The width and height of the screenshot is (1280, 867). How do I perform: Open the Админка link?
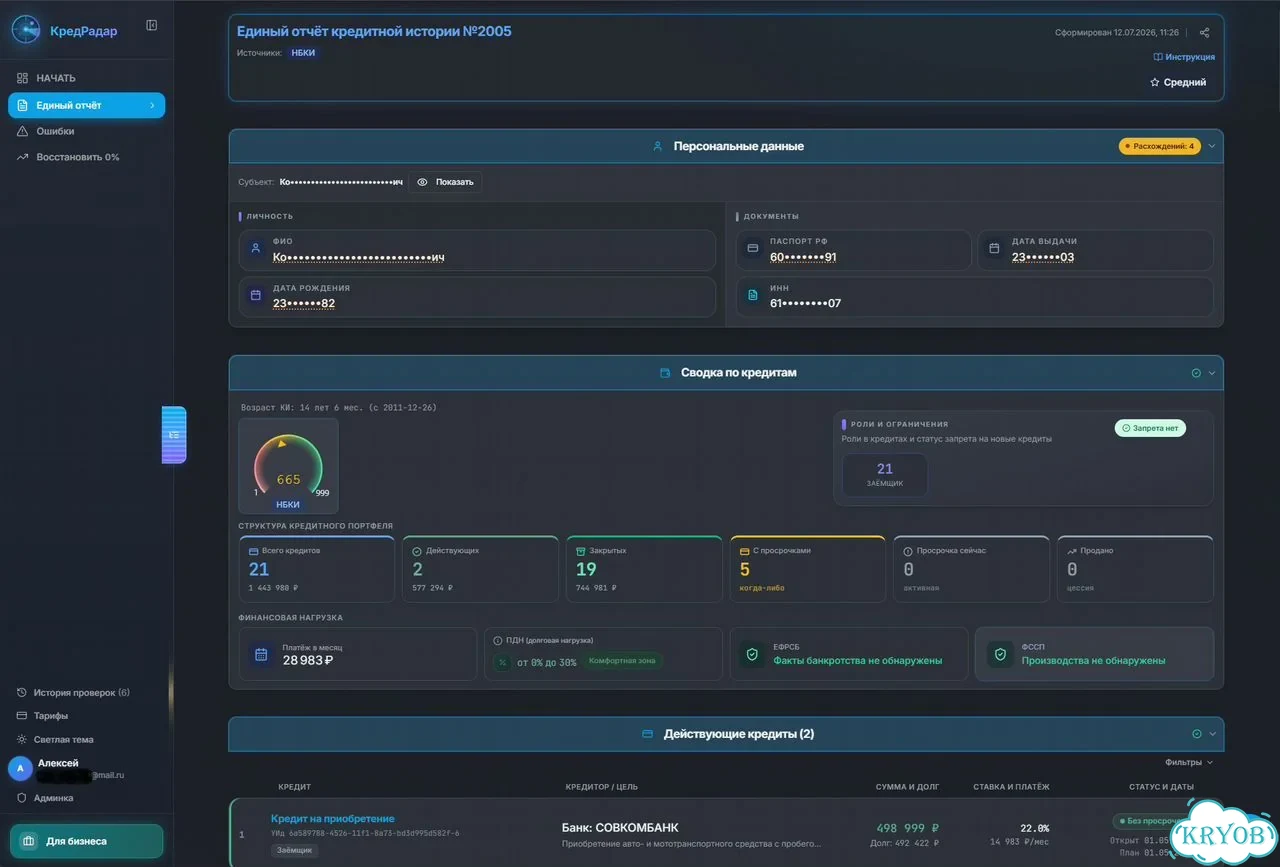53,798
